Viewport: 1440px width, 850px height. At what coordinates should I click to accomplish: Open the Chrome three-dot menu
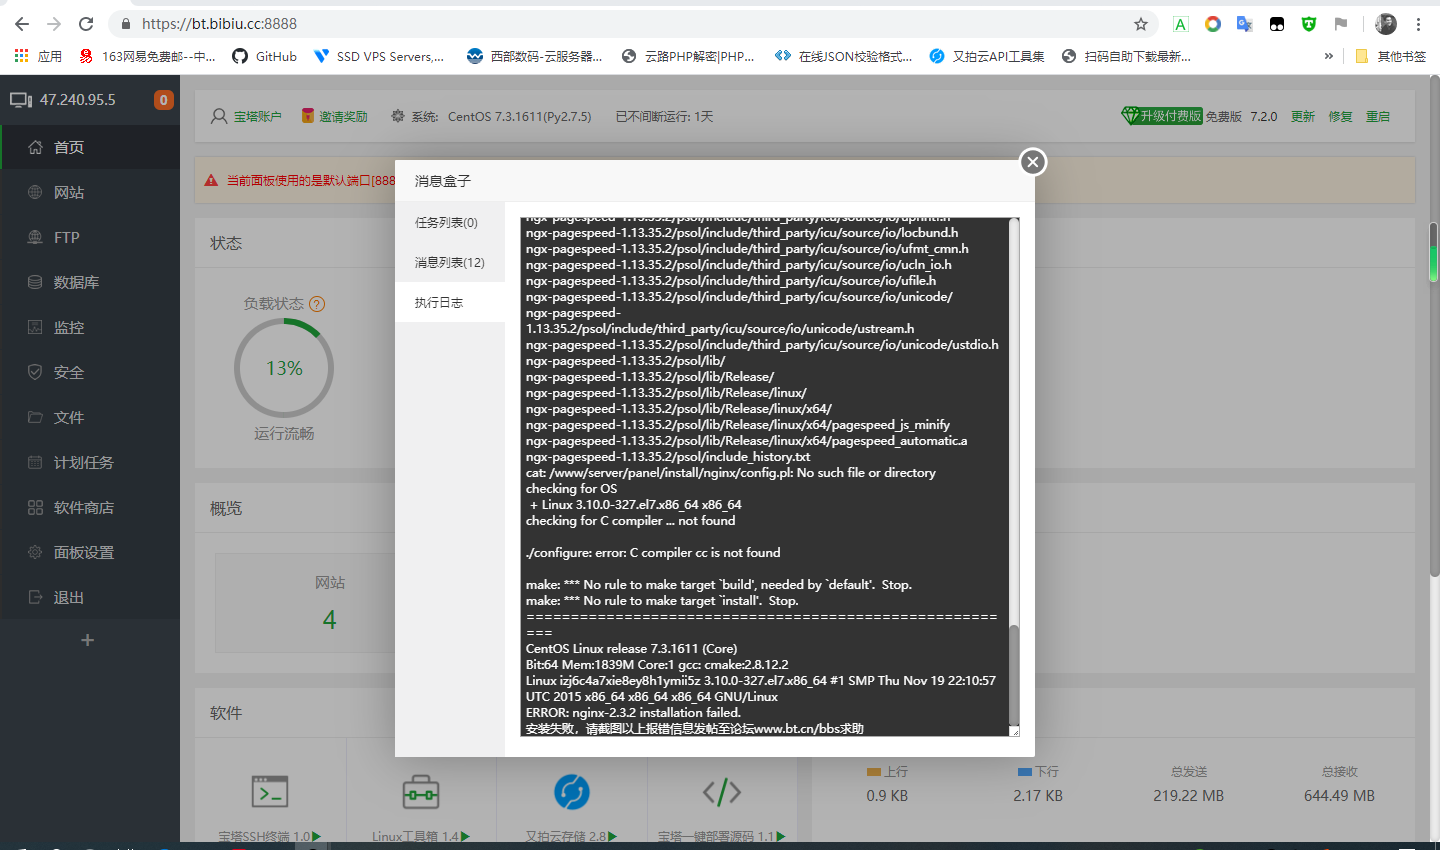(1418, 24)
